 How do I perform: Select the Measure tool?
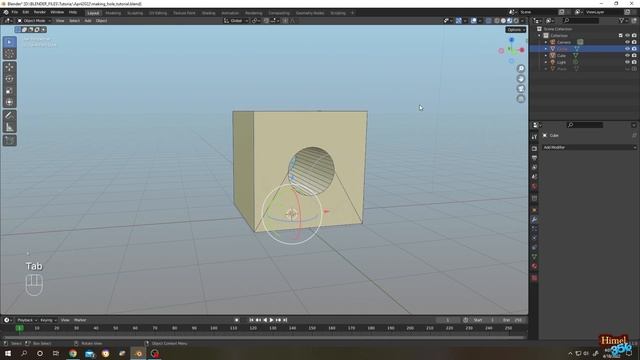tap(10, 127)
